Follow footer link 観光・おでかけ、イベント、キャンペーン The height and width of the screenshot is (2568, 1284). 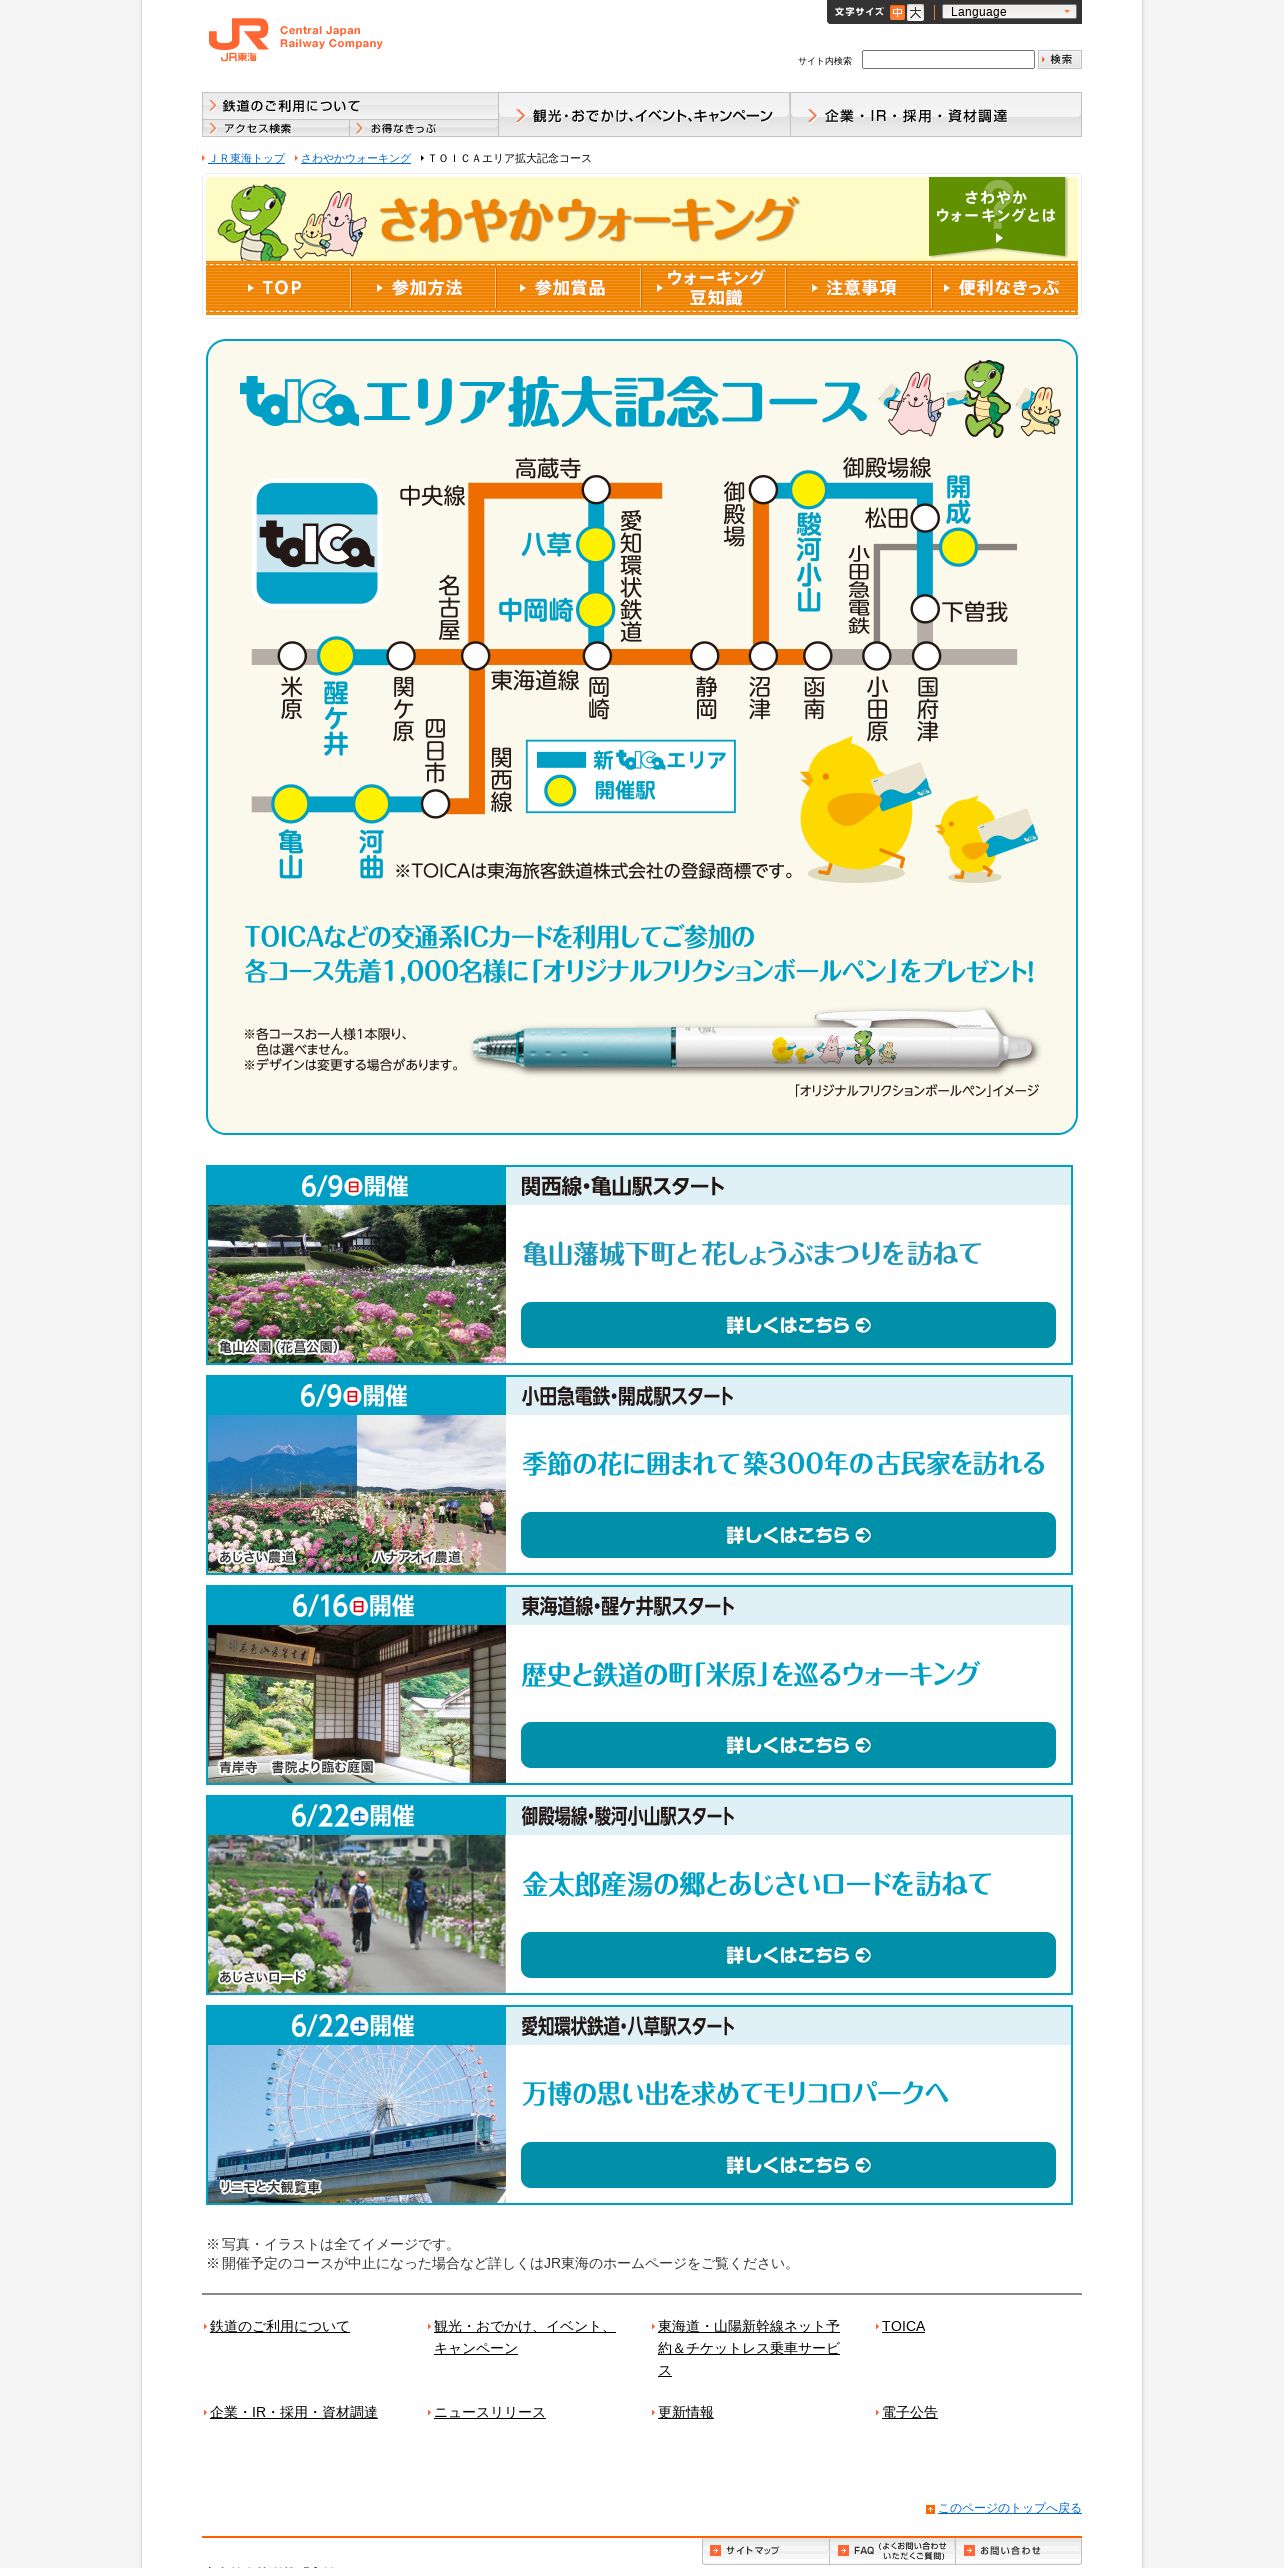pyautogui.click(x=525, y=2337)
